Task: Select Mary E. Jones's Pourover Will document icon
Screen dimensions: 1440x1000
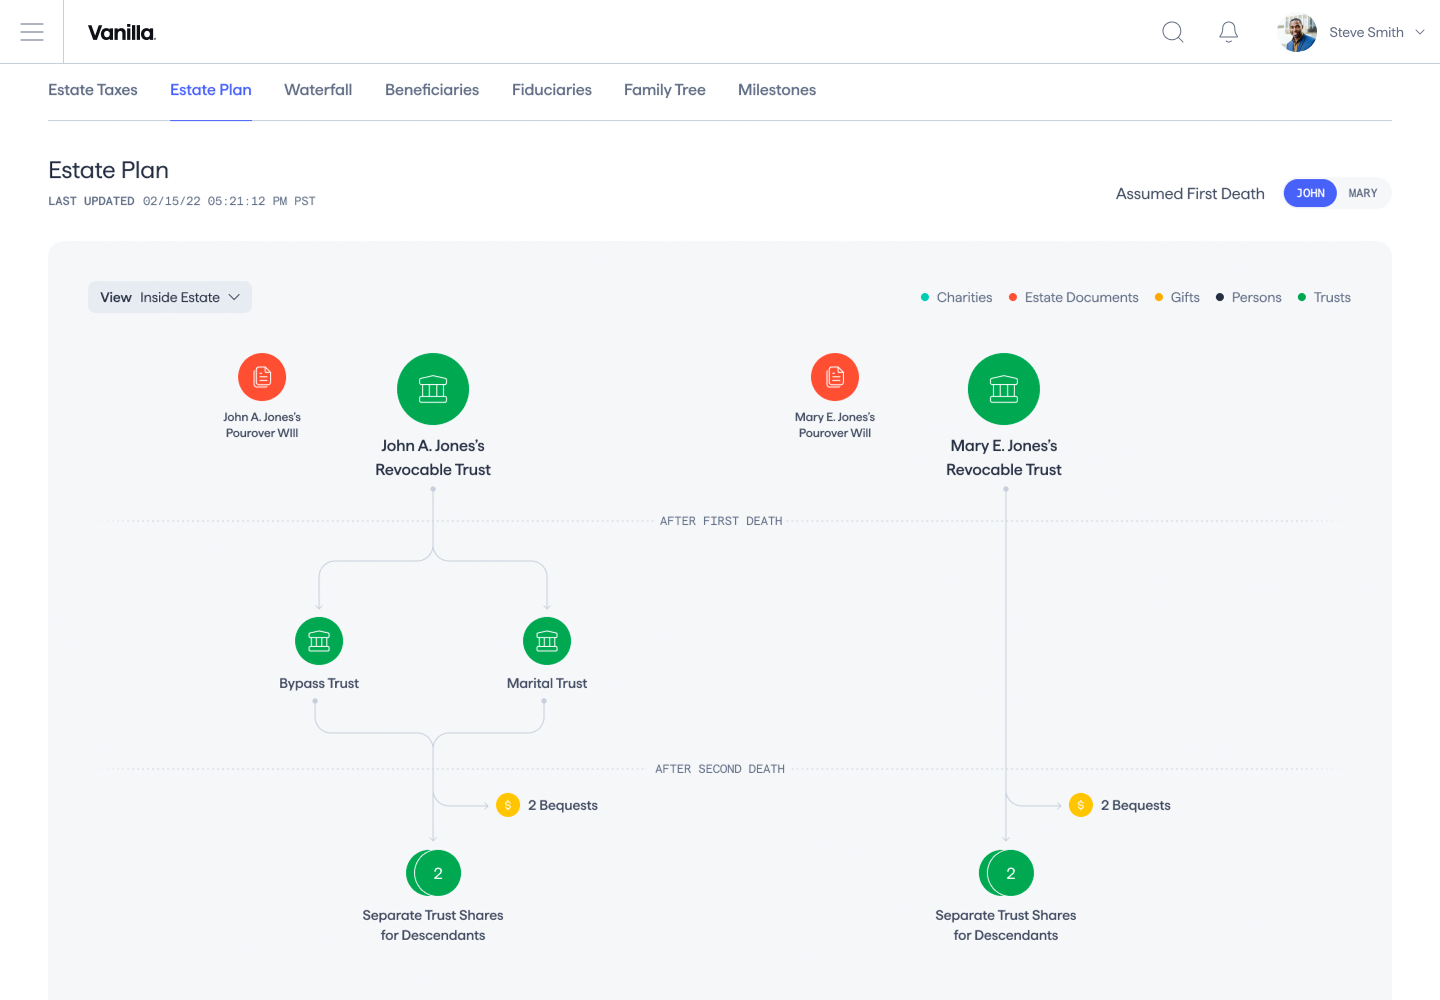Action: coord(835,377)
